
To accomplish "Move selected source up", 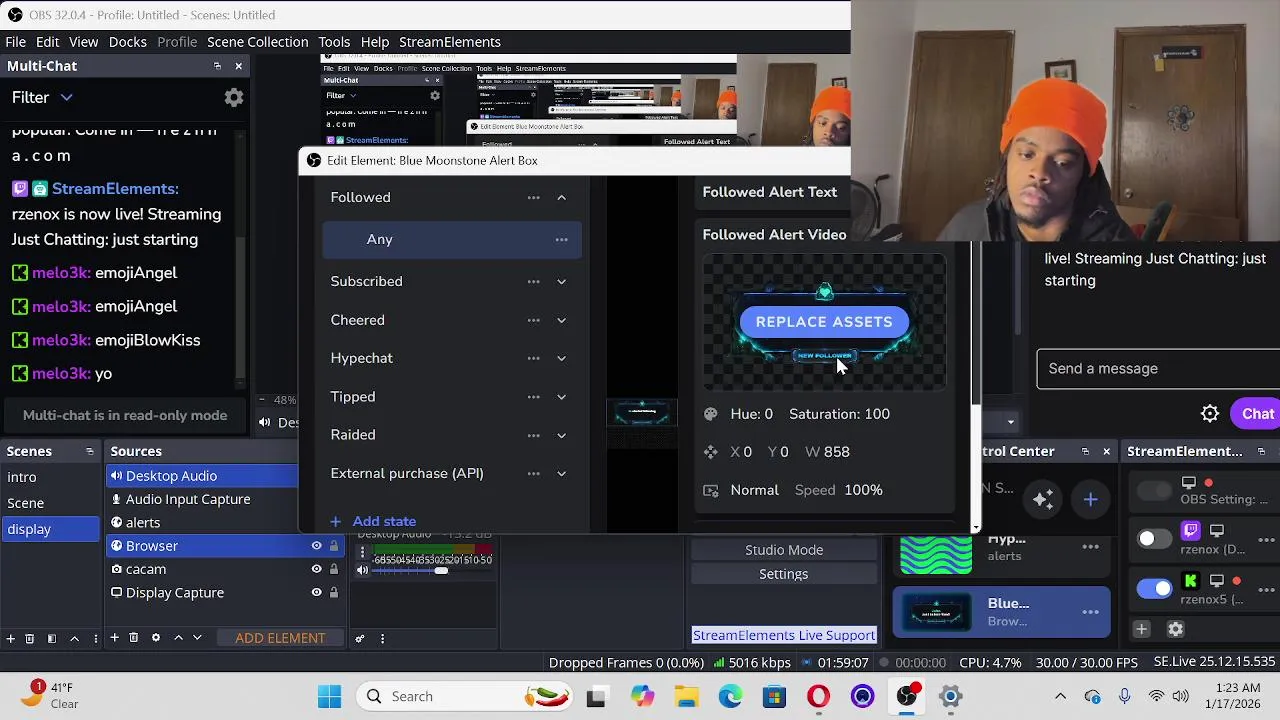I will pyautogui.click(x=178, y=638).
